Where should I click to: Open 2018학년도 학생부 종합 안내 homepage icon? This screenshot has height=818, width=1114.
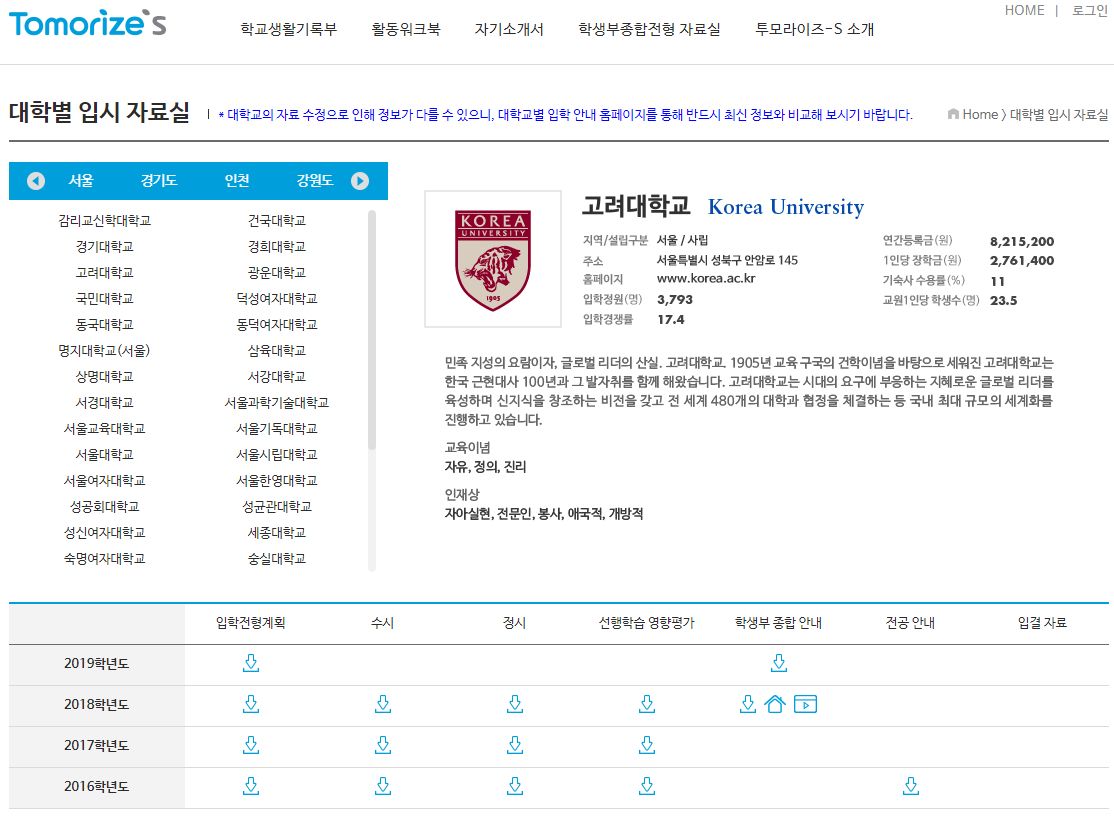(x=775, y=704)
